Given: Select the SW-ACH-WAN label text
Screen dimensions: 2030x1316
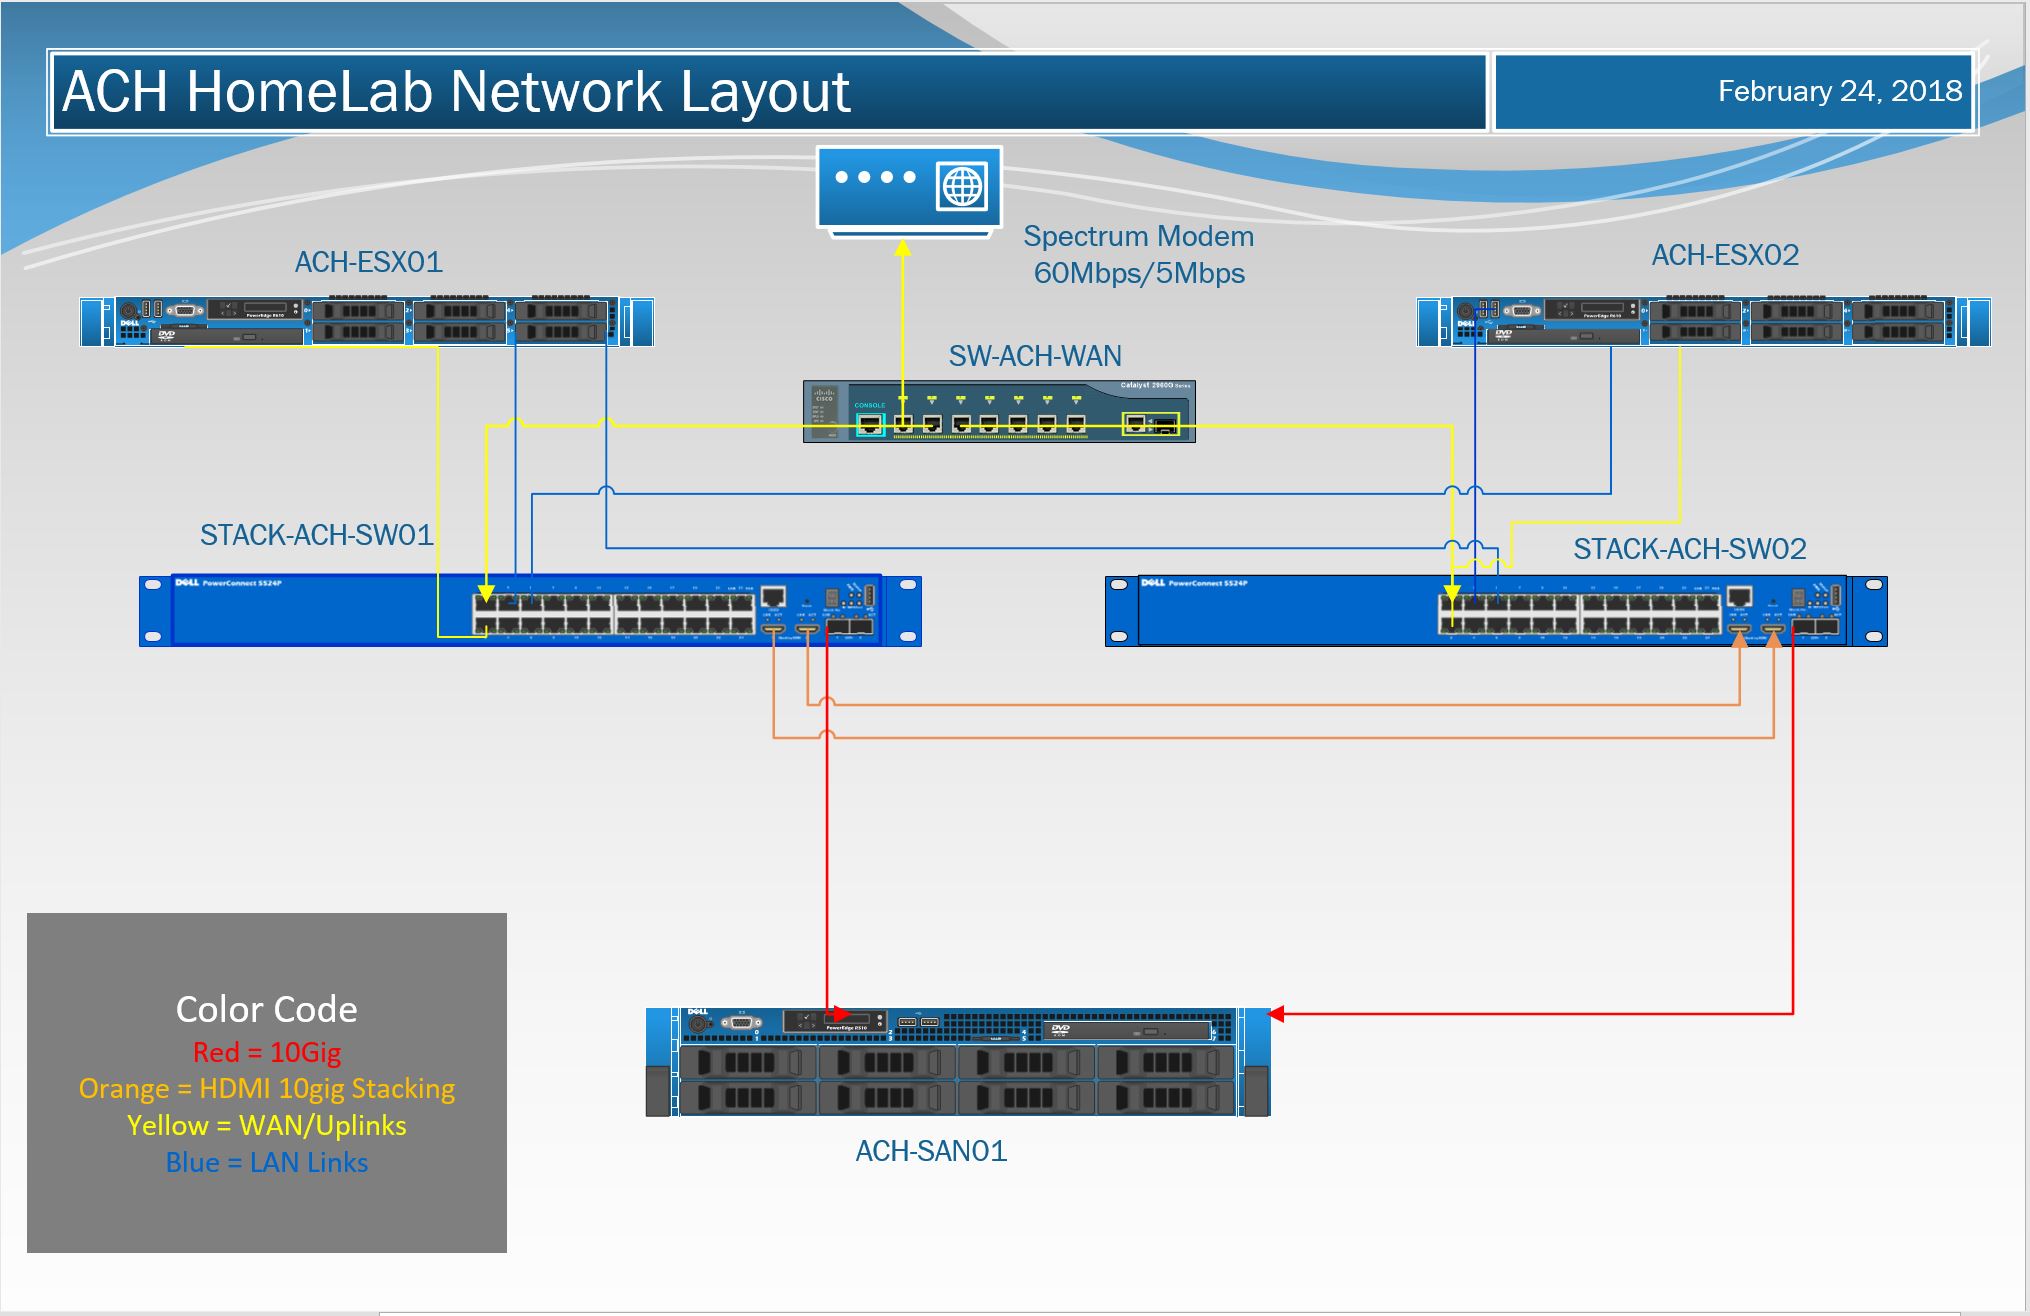Looking at the screenshot, I should (x=1035, y=356).
